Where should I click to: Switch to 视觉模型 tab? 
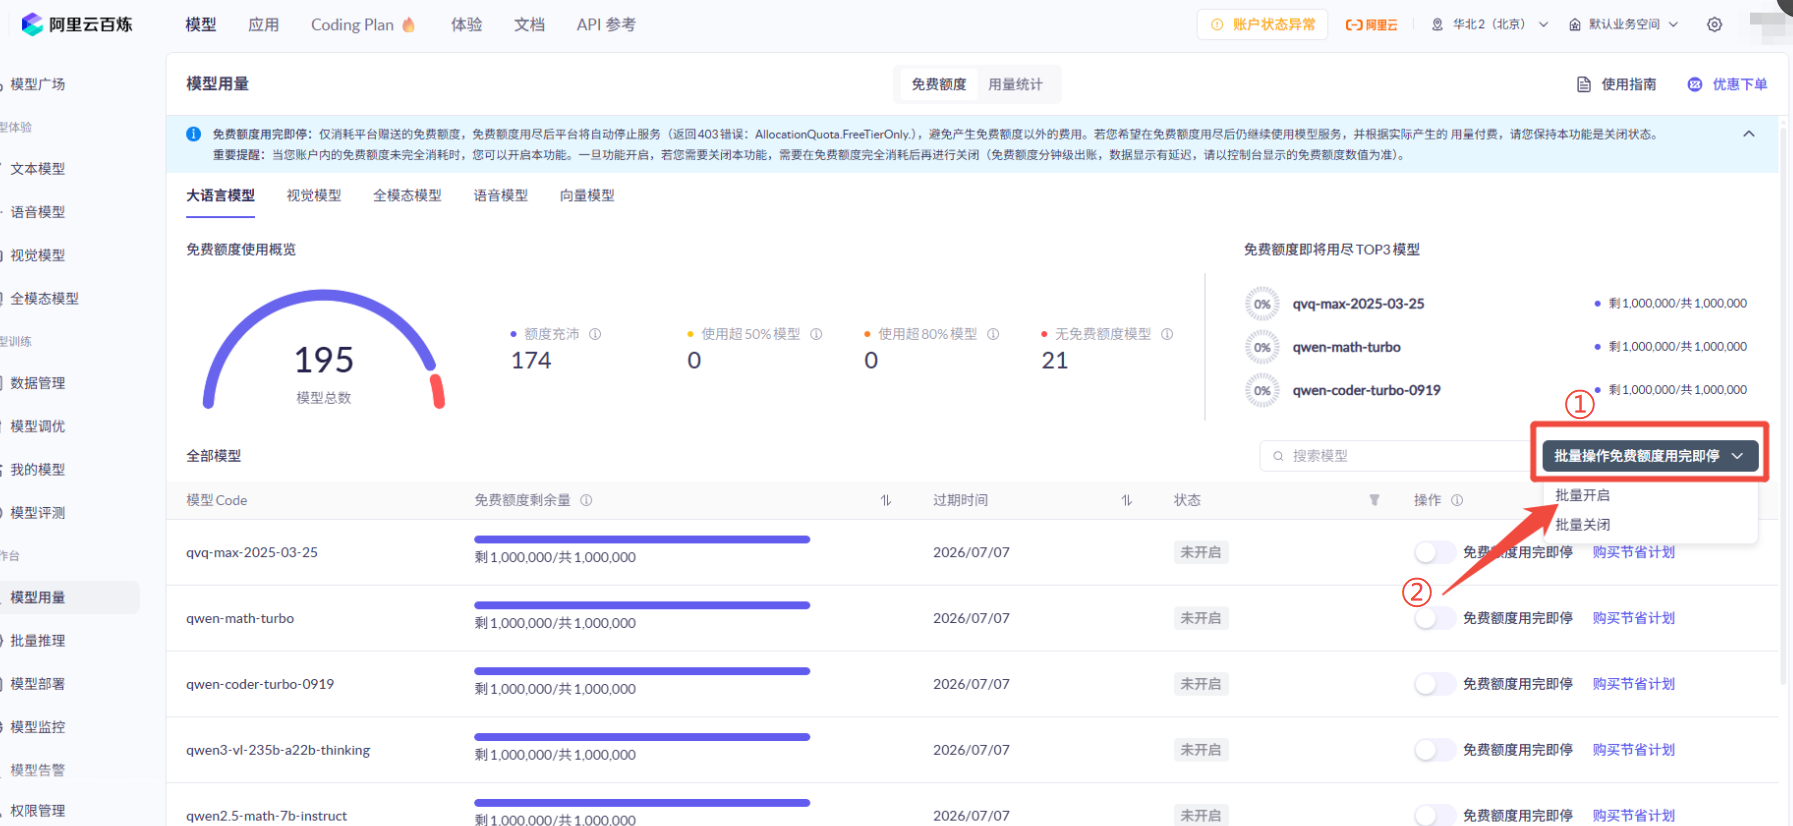pyautogui.click(x=314, y=196)
